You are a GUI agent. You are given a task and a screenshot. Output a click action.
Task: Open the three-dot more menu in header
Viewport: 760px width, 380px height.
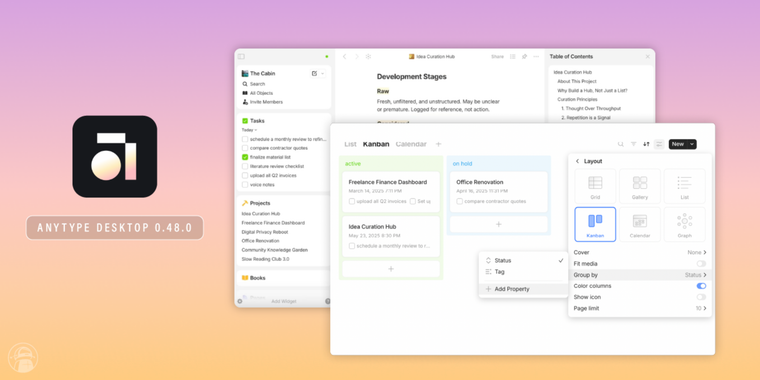point(536,57)
